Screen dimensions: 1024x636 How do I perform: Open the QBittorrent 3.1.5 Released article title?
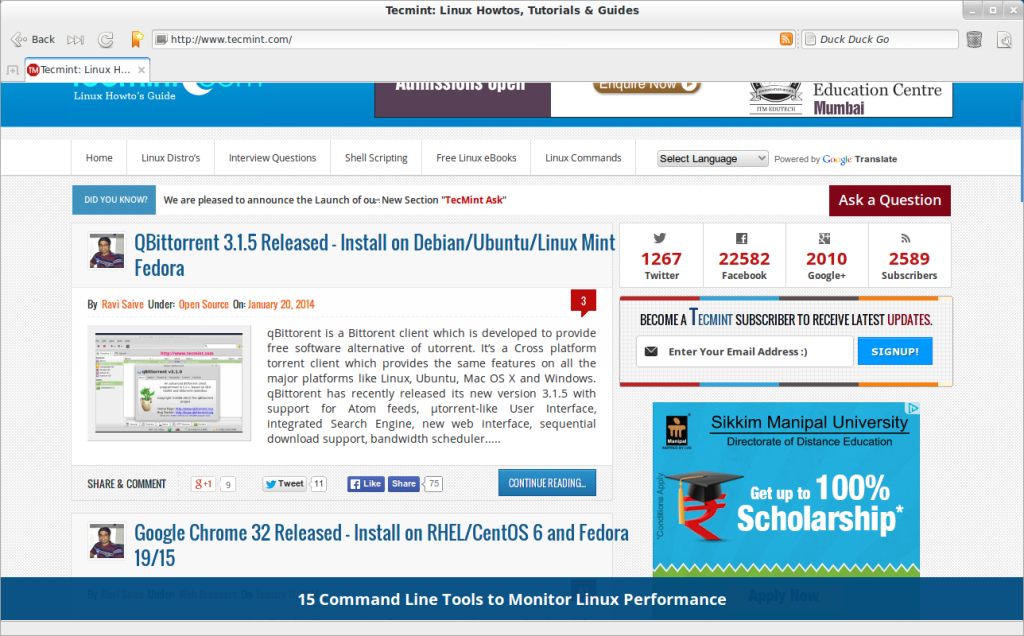point(374,255)
